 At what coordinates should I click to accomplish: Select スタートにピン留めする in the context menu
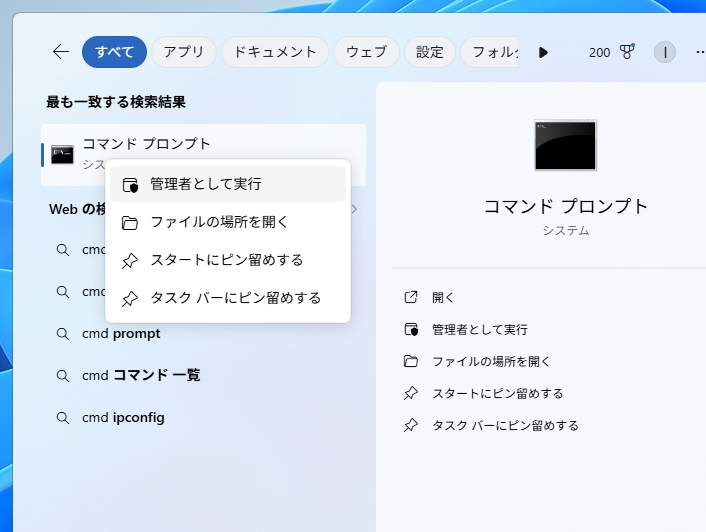click(227, 260)
